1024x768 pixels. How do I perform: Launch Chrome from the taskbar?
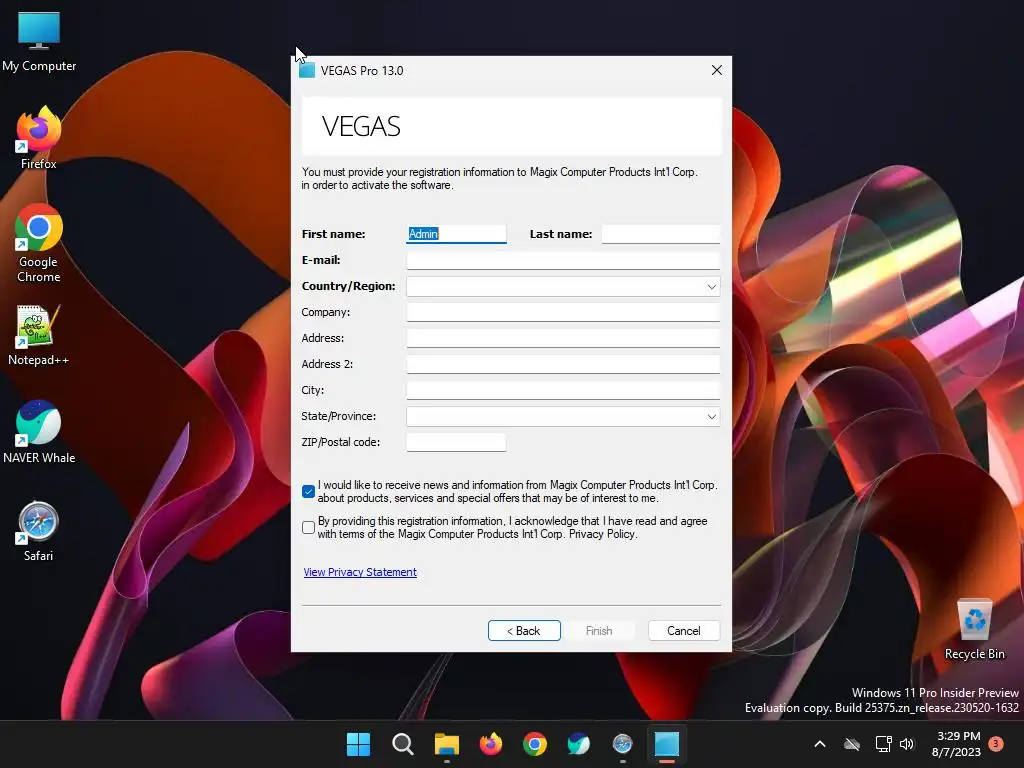click(x=535, y=744)
